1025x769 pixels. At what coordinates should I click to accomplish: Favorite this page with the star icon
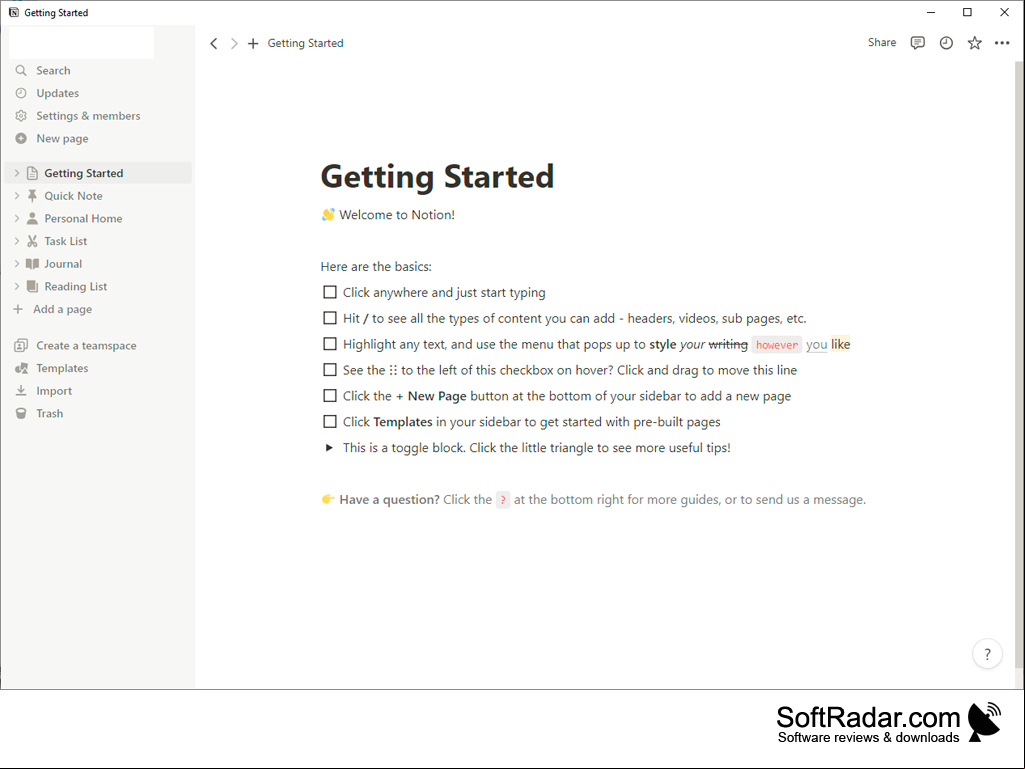coord(975,43)
